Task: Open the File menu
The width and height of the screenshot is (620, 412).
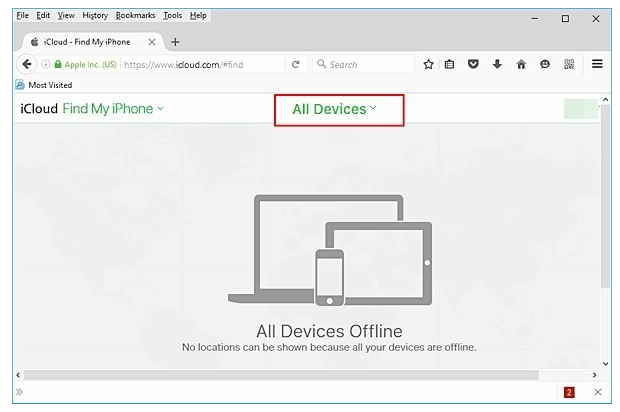Action: tap(23, 15)
